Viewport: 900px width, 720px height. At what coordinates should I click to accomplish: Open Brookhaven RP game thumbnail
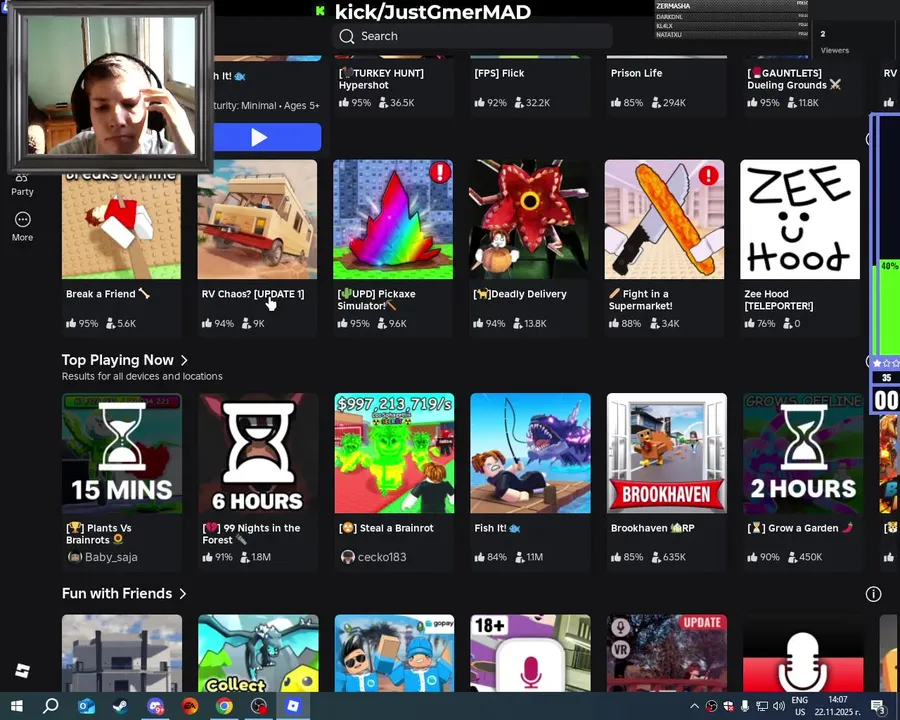point(666,453)
